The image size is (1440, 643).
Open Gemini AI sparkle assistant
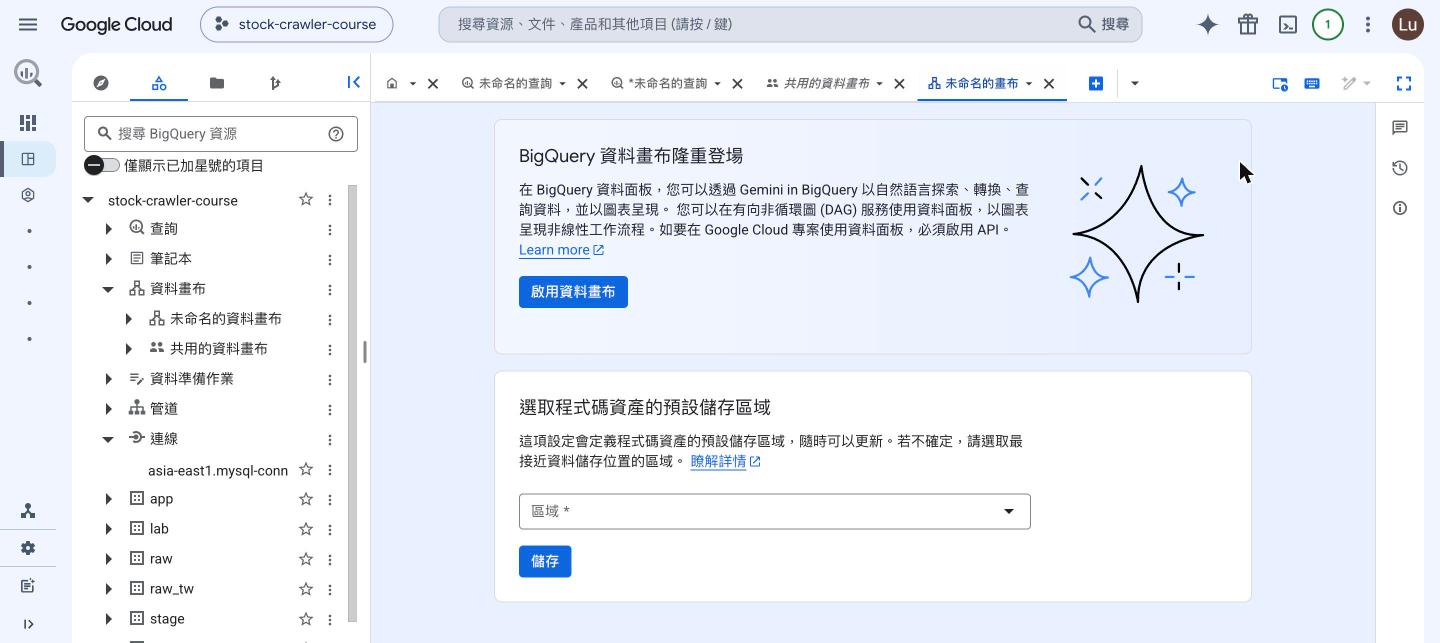pyautogui.click(x=1208, y=24)
